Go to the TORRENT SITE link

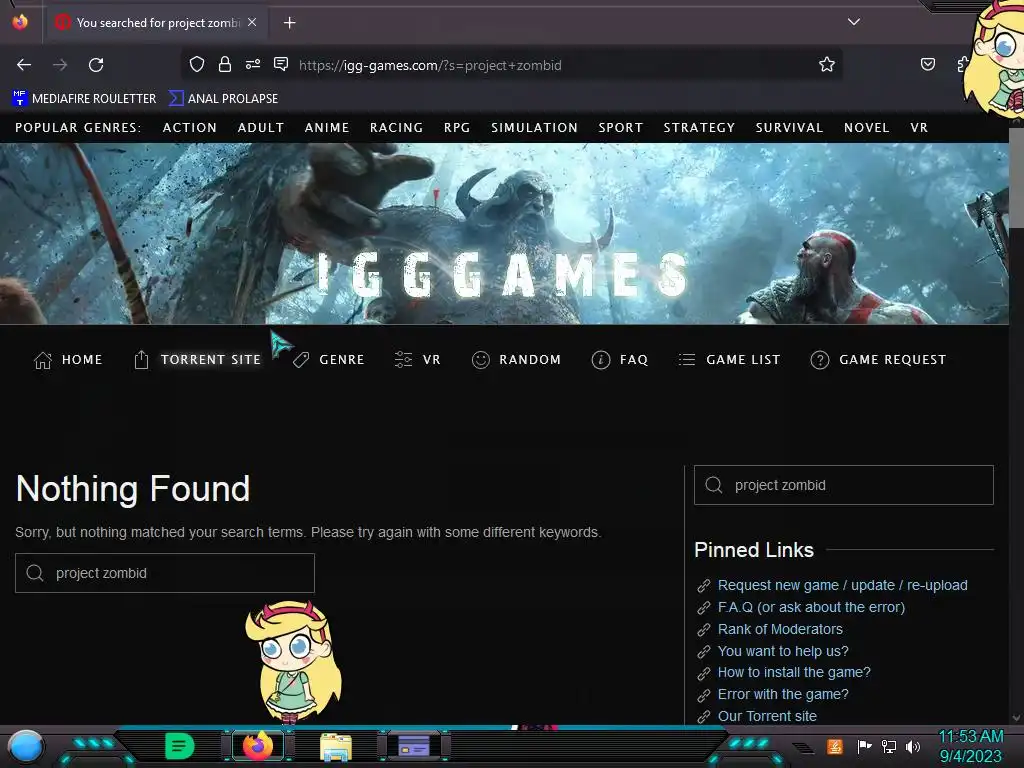tap(210, 360)
